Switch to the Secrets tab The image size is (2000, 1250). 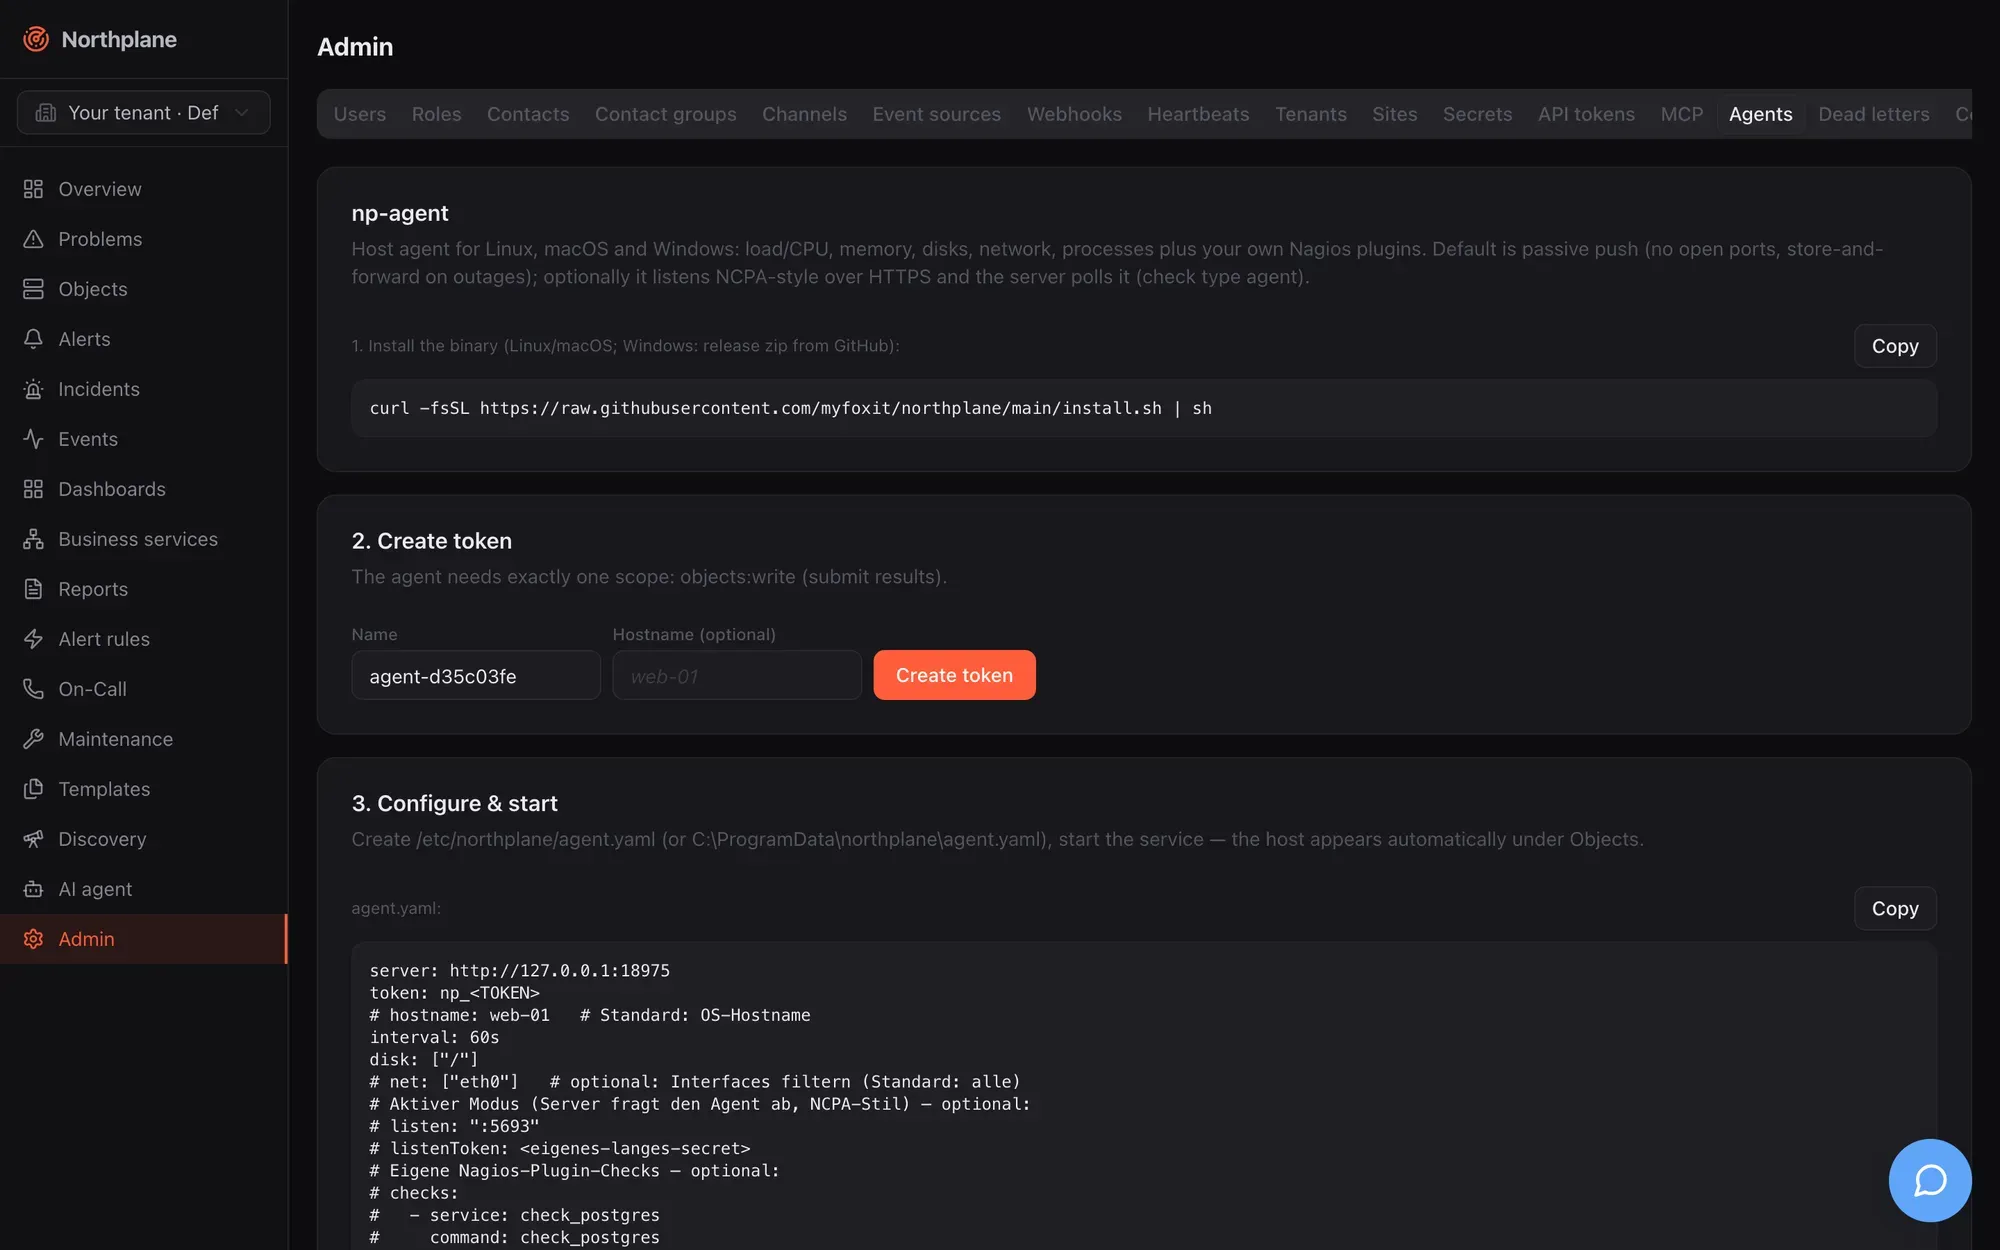coord(1478,114)
